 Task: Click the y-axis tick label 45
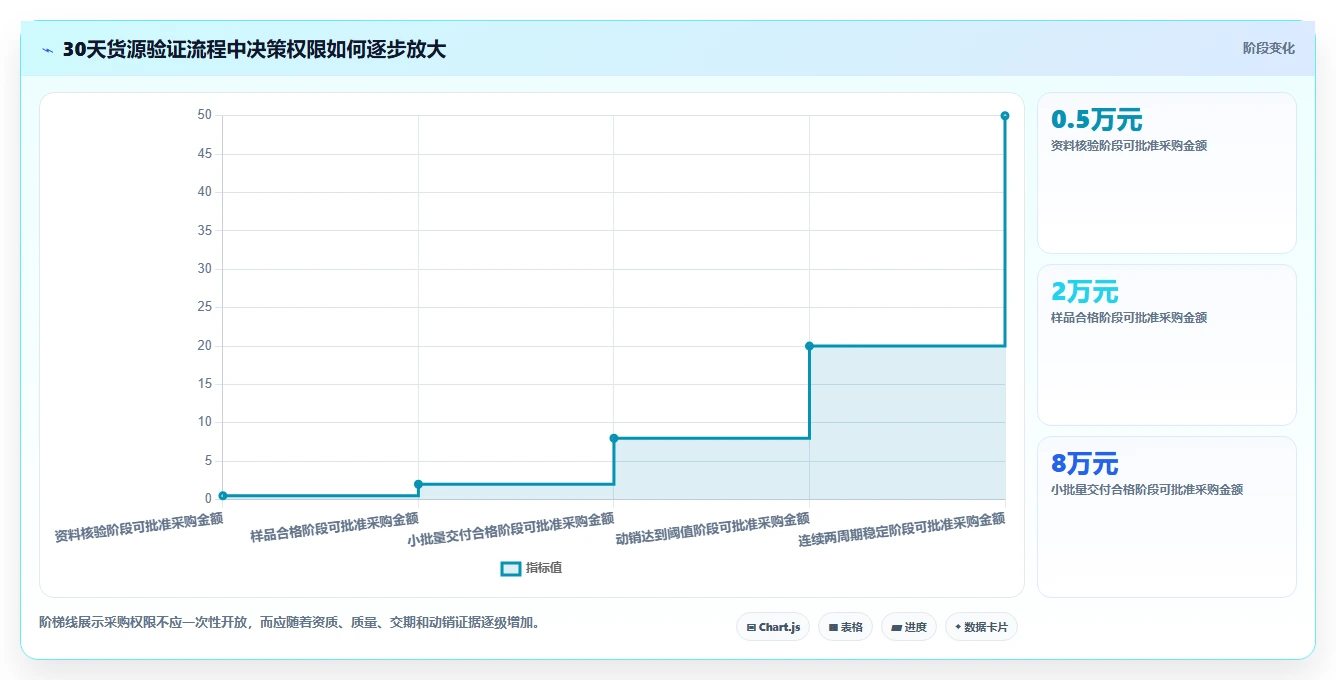(x=205, y=154)
